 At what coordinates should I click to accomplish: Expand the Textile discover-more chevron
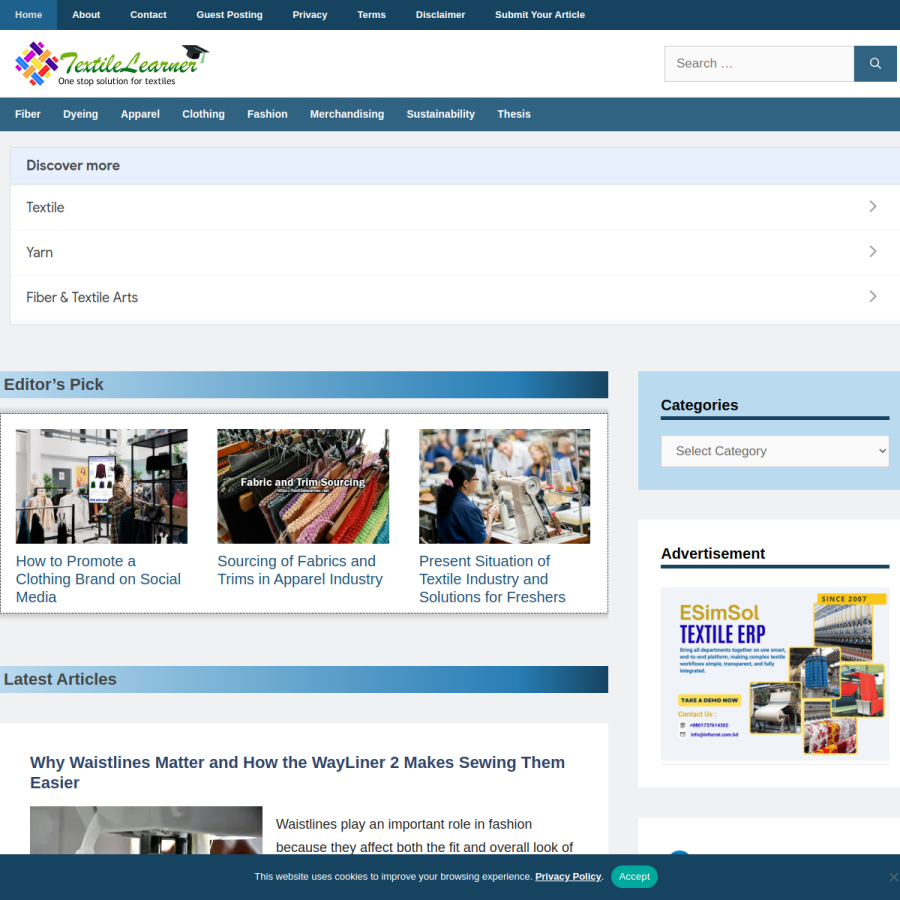click(872, 207)
